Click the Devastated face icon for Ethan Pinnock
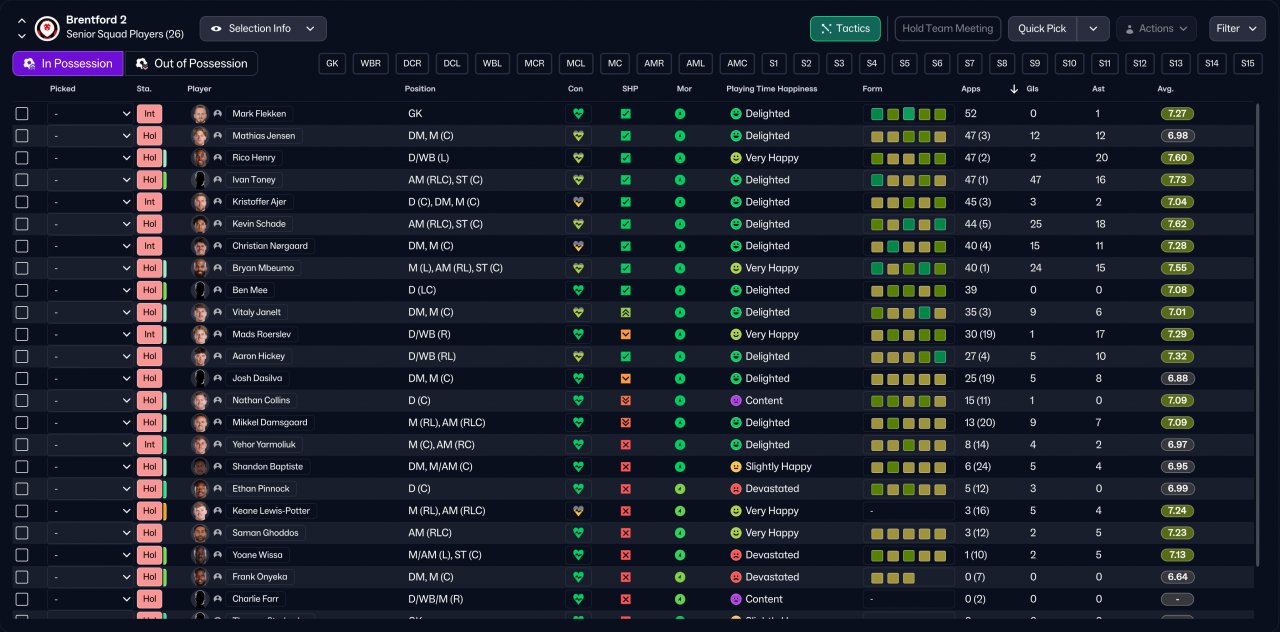The height and width of the screenshot is (632, 1280). click(736, 489)
